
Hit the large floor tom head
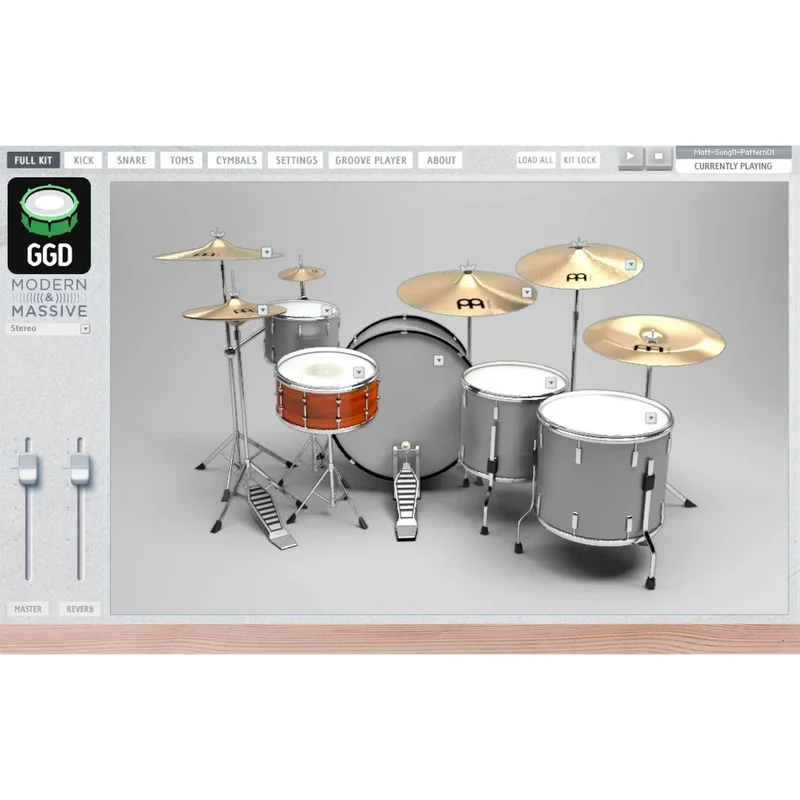click(x=604, y=414)
